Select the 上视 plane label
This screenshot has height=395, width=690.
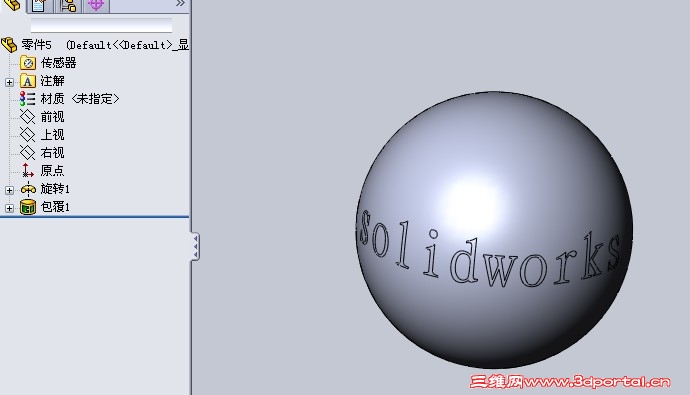(x=52, y=135)
